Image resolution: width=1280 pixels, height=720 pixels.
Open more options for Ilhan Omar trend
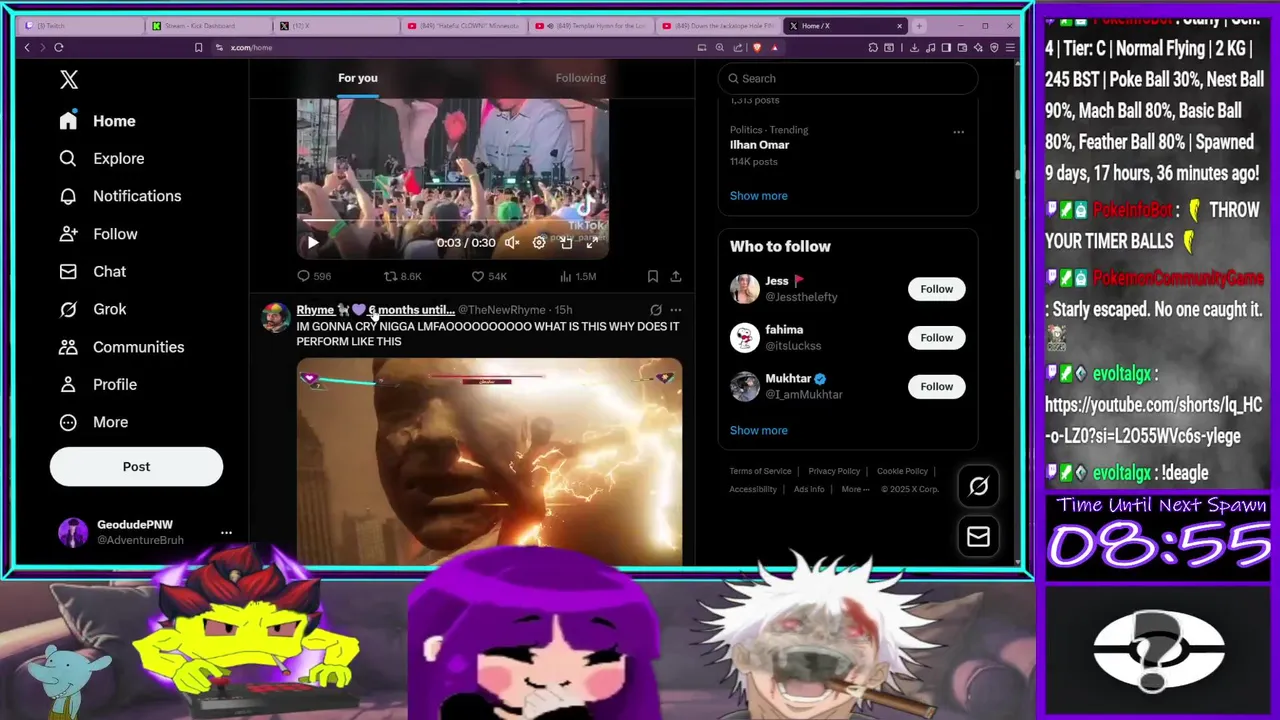958,131
